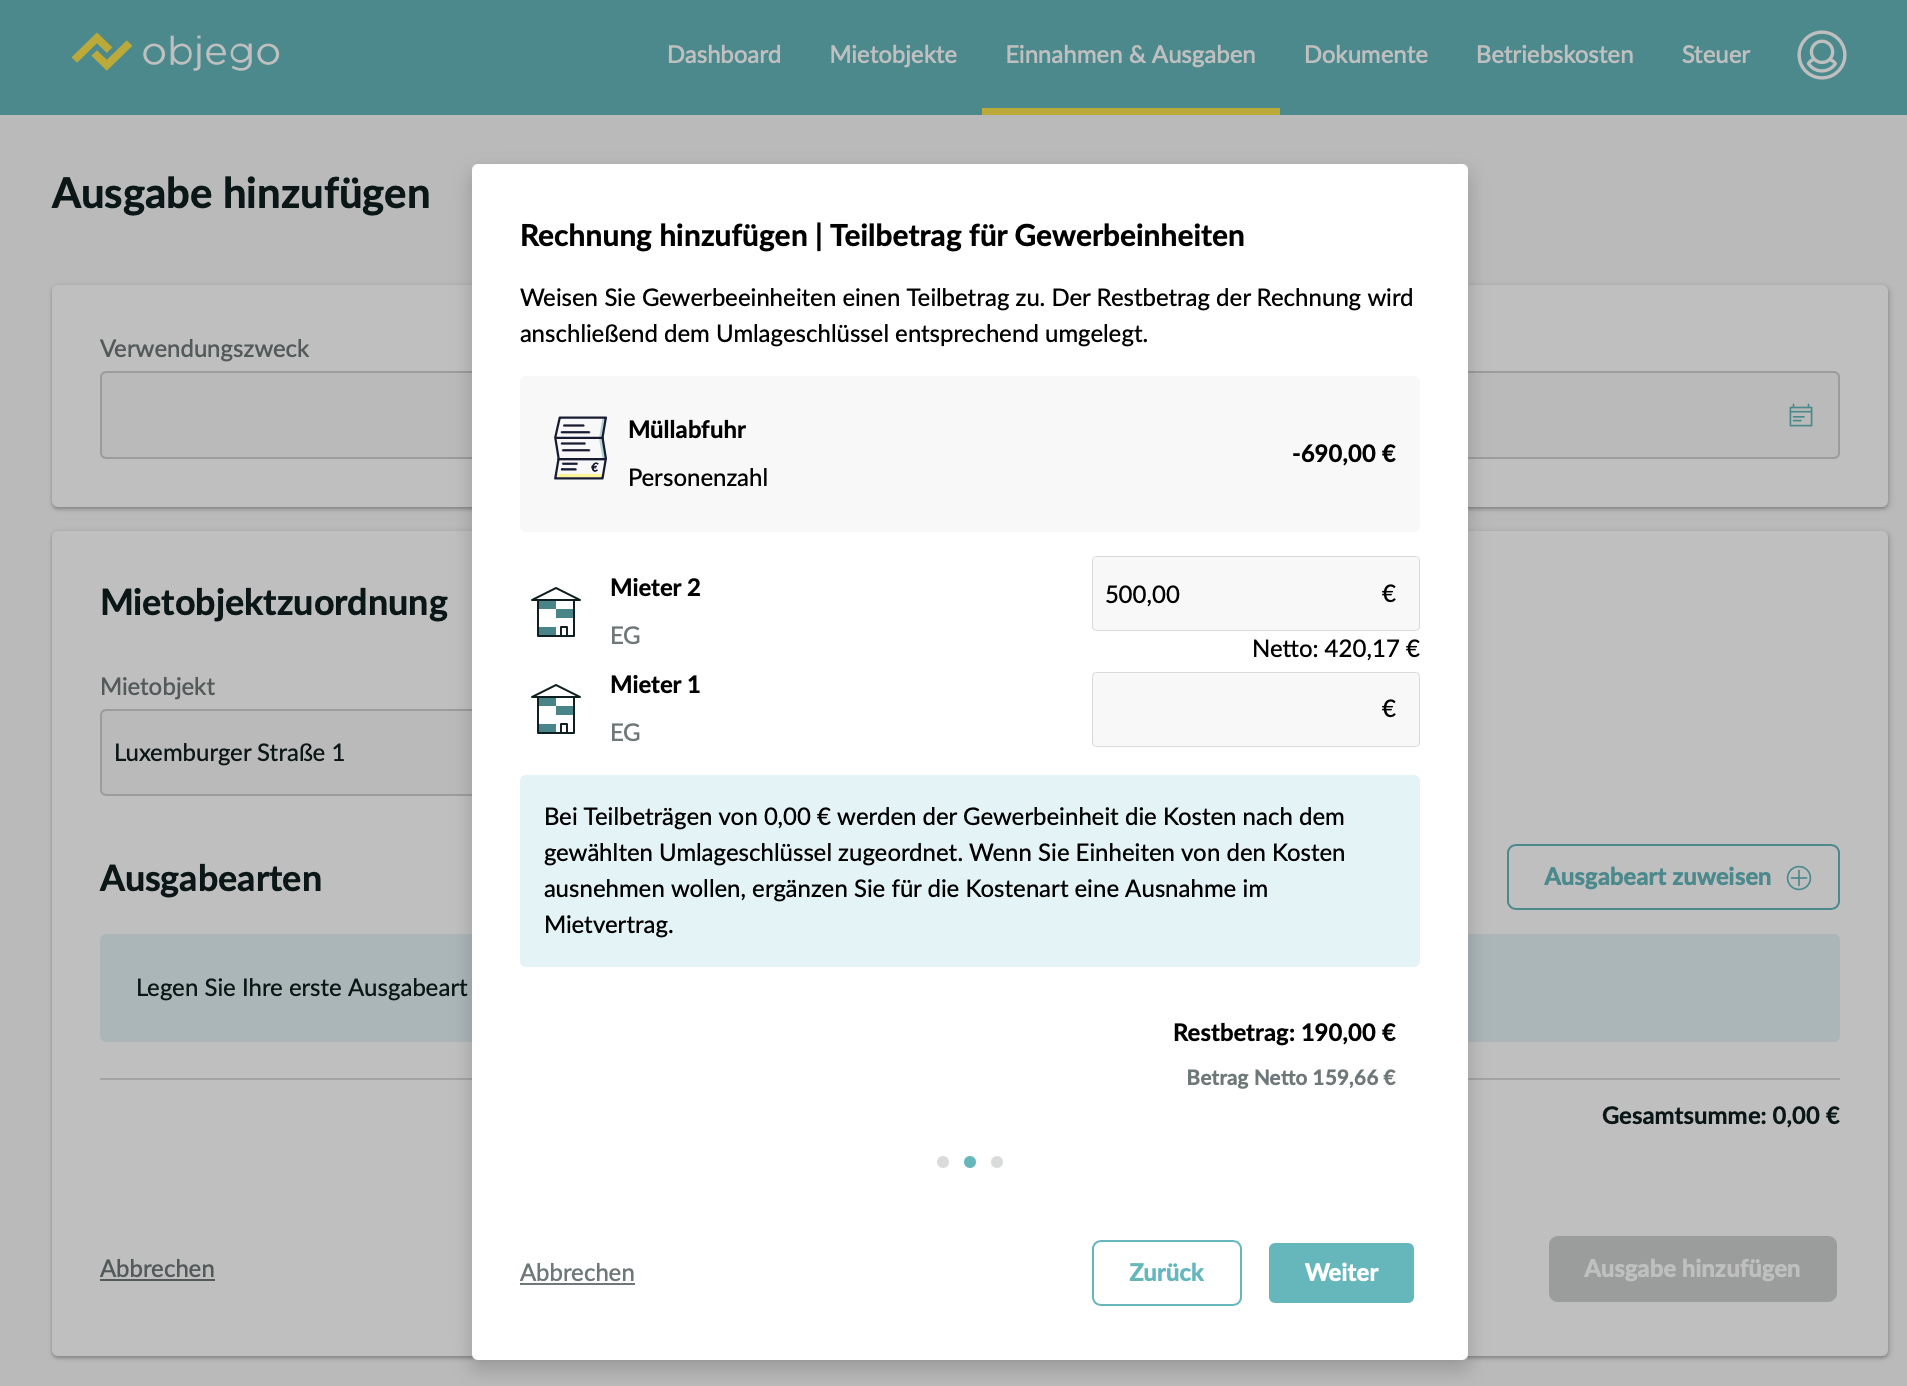This screenshot has height=1386, width=1907.
Task: Click the Teilbeträge info notice box
Action: click(969, 871)
